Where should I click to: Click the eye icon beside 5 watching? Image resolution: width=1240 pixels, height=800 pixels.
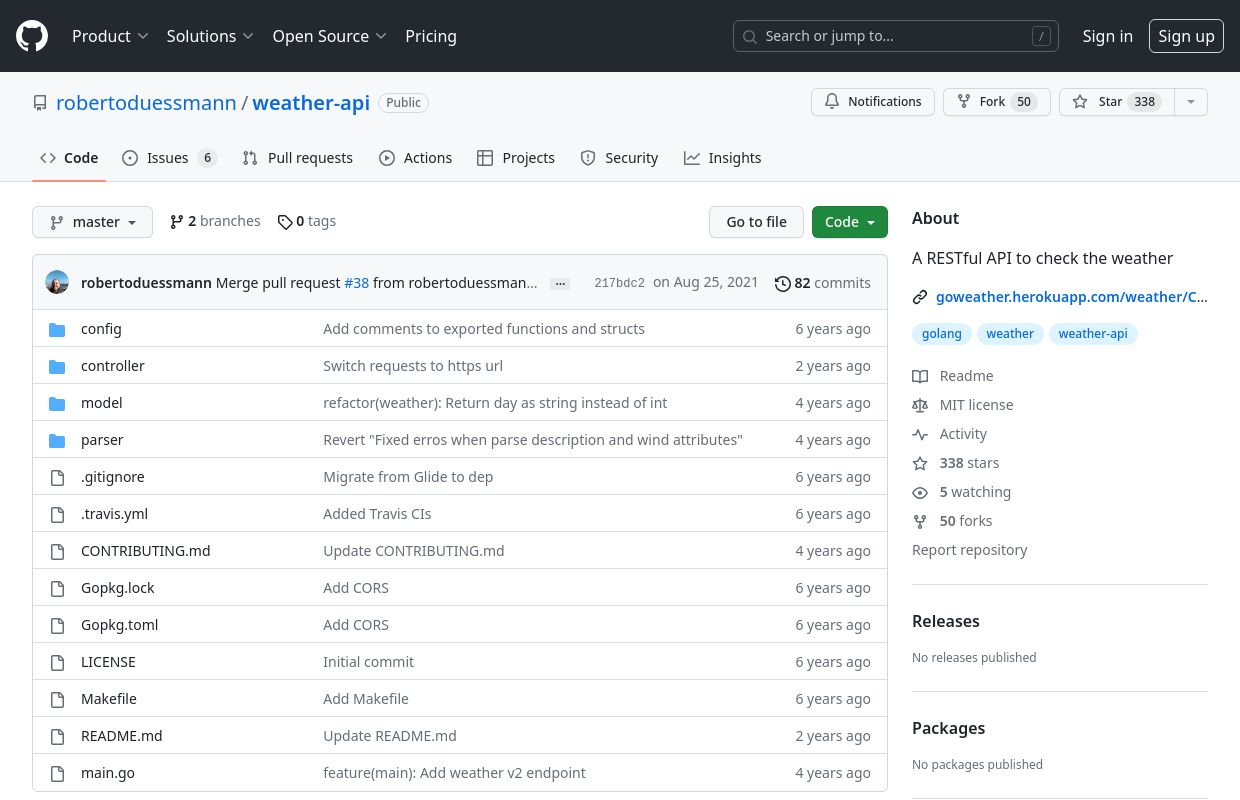(x=920, y=492)
